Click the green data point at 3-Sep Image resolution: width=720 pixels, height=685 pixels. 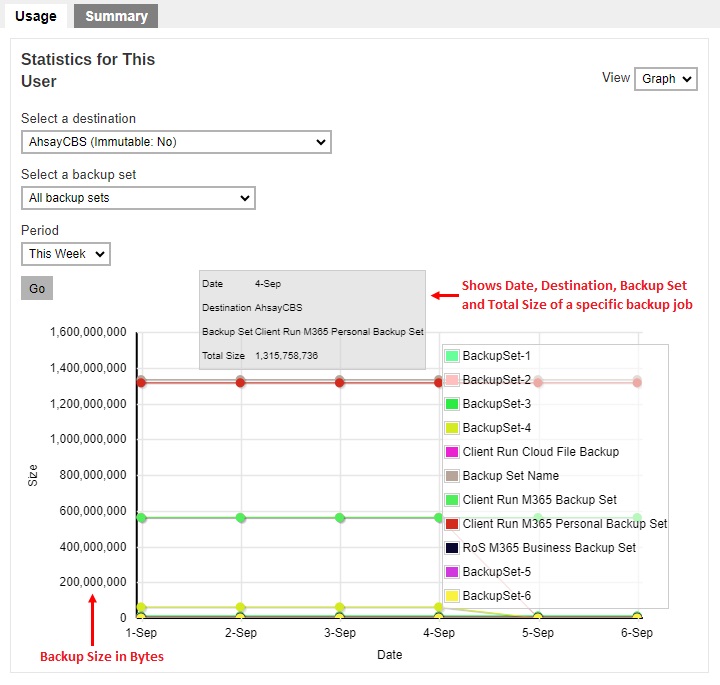point(340,518)
